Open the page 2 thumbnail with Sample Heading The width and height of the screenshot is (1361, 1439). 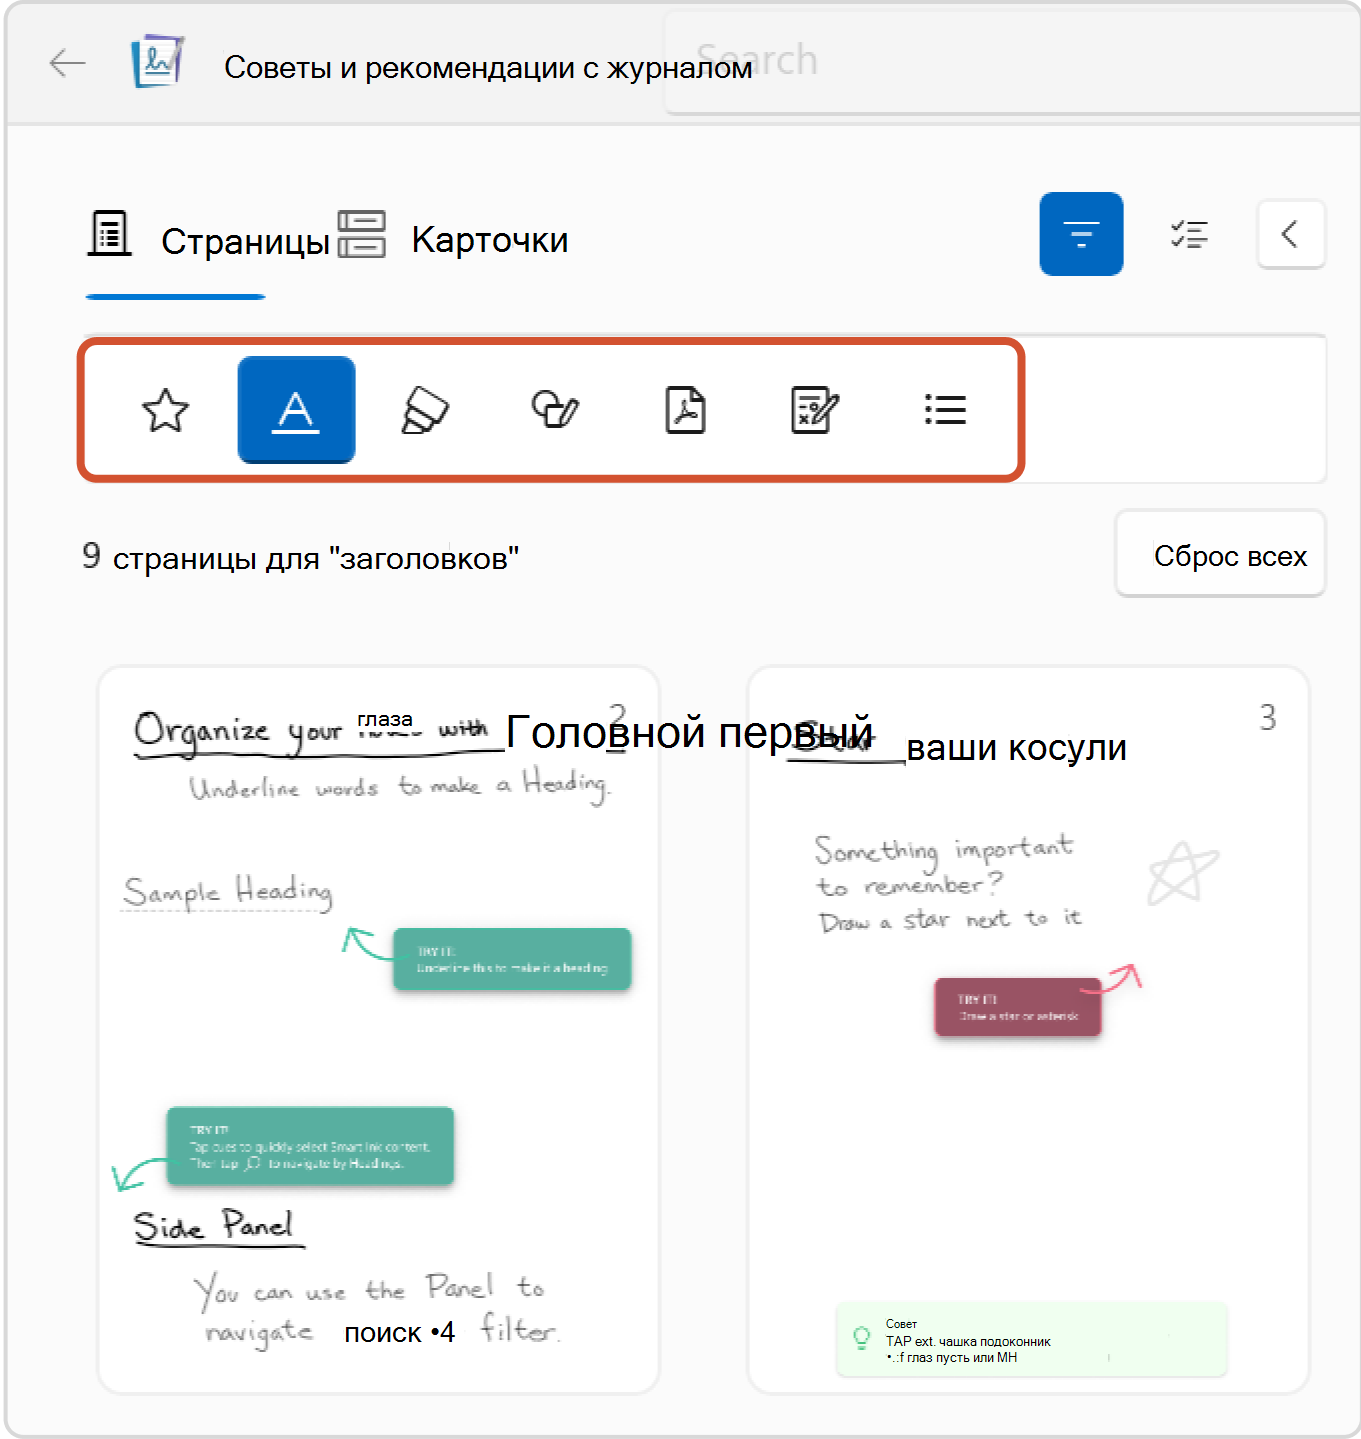[x=378, y=1030]
